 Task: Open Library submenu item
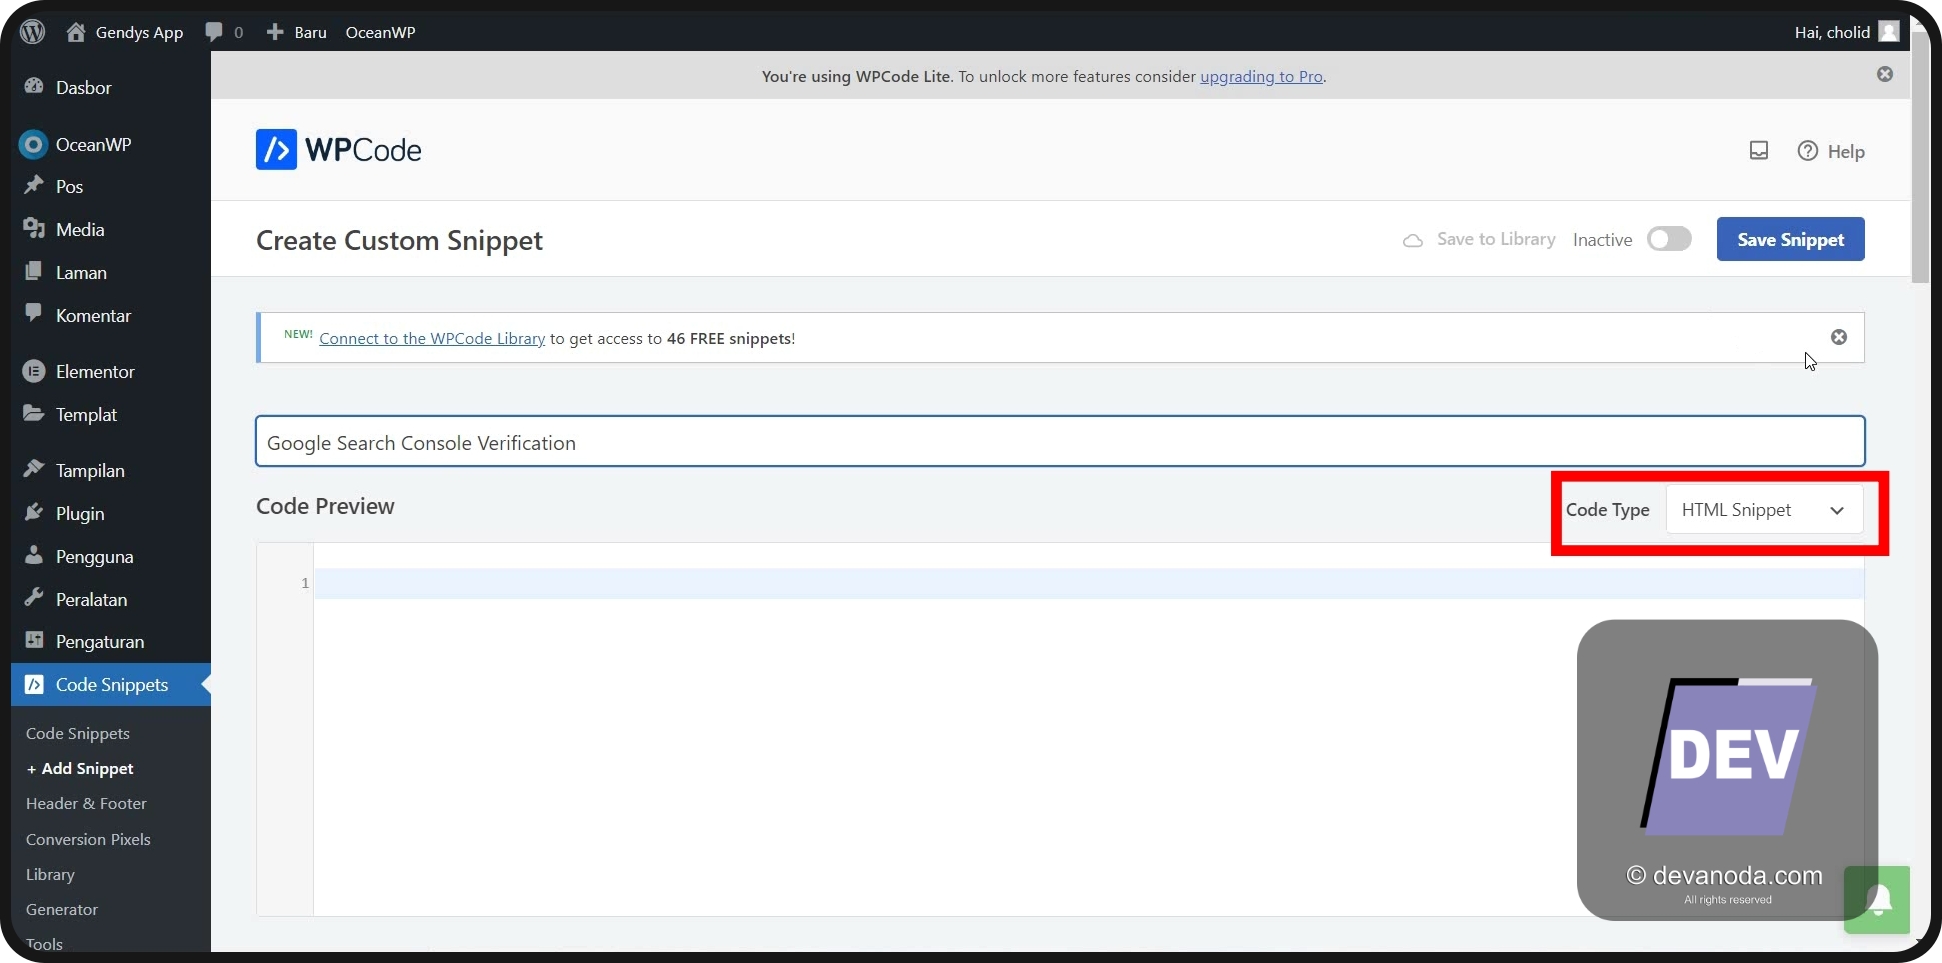tap(50, 875)
